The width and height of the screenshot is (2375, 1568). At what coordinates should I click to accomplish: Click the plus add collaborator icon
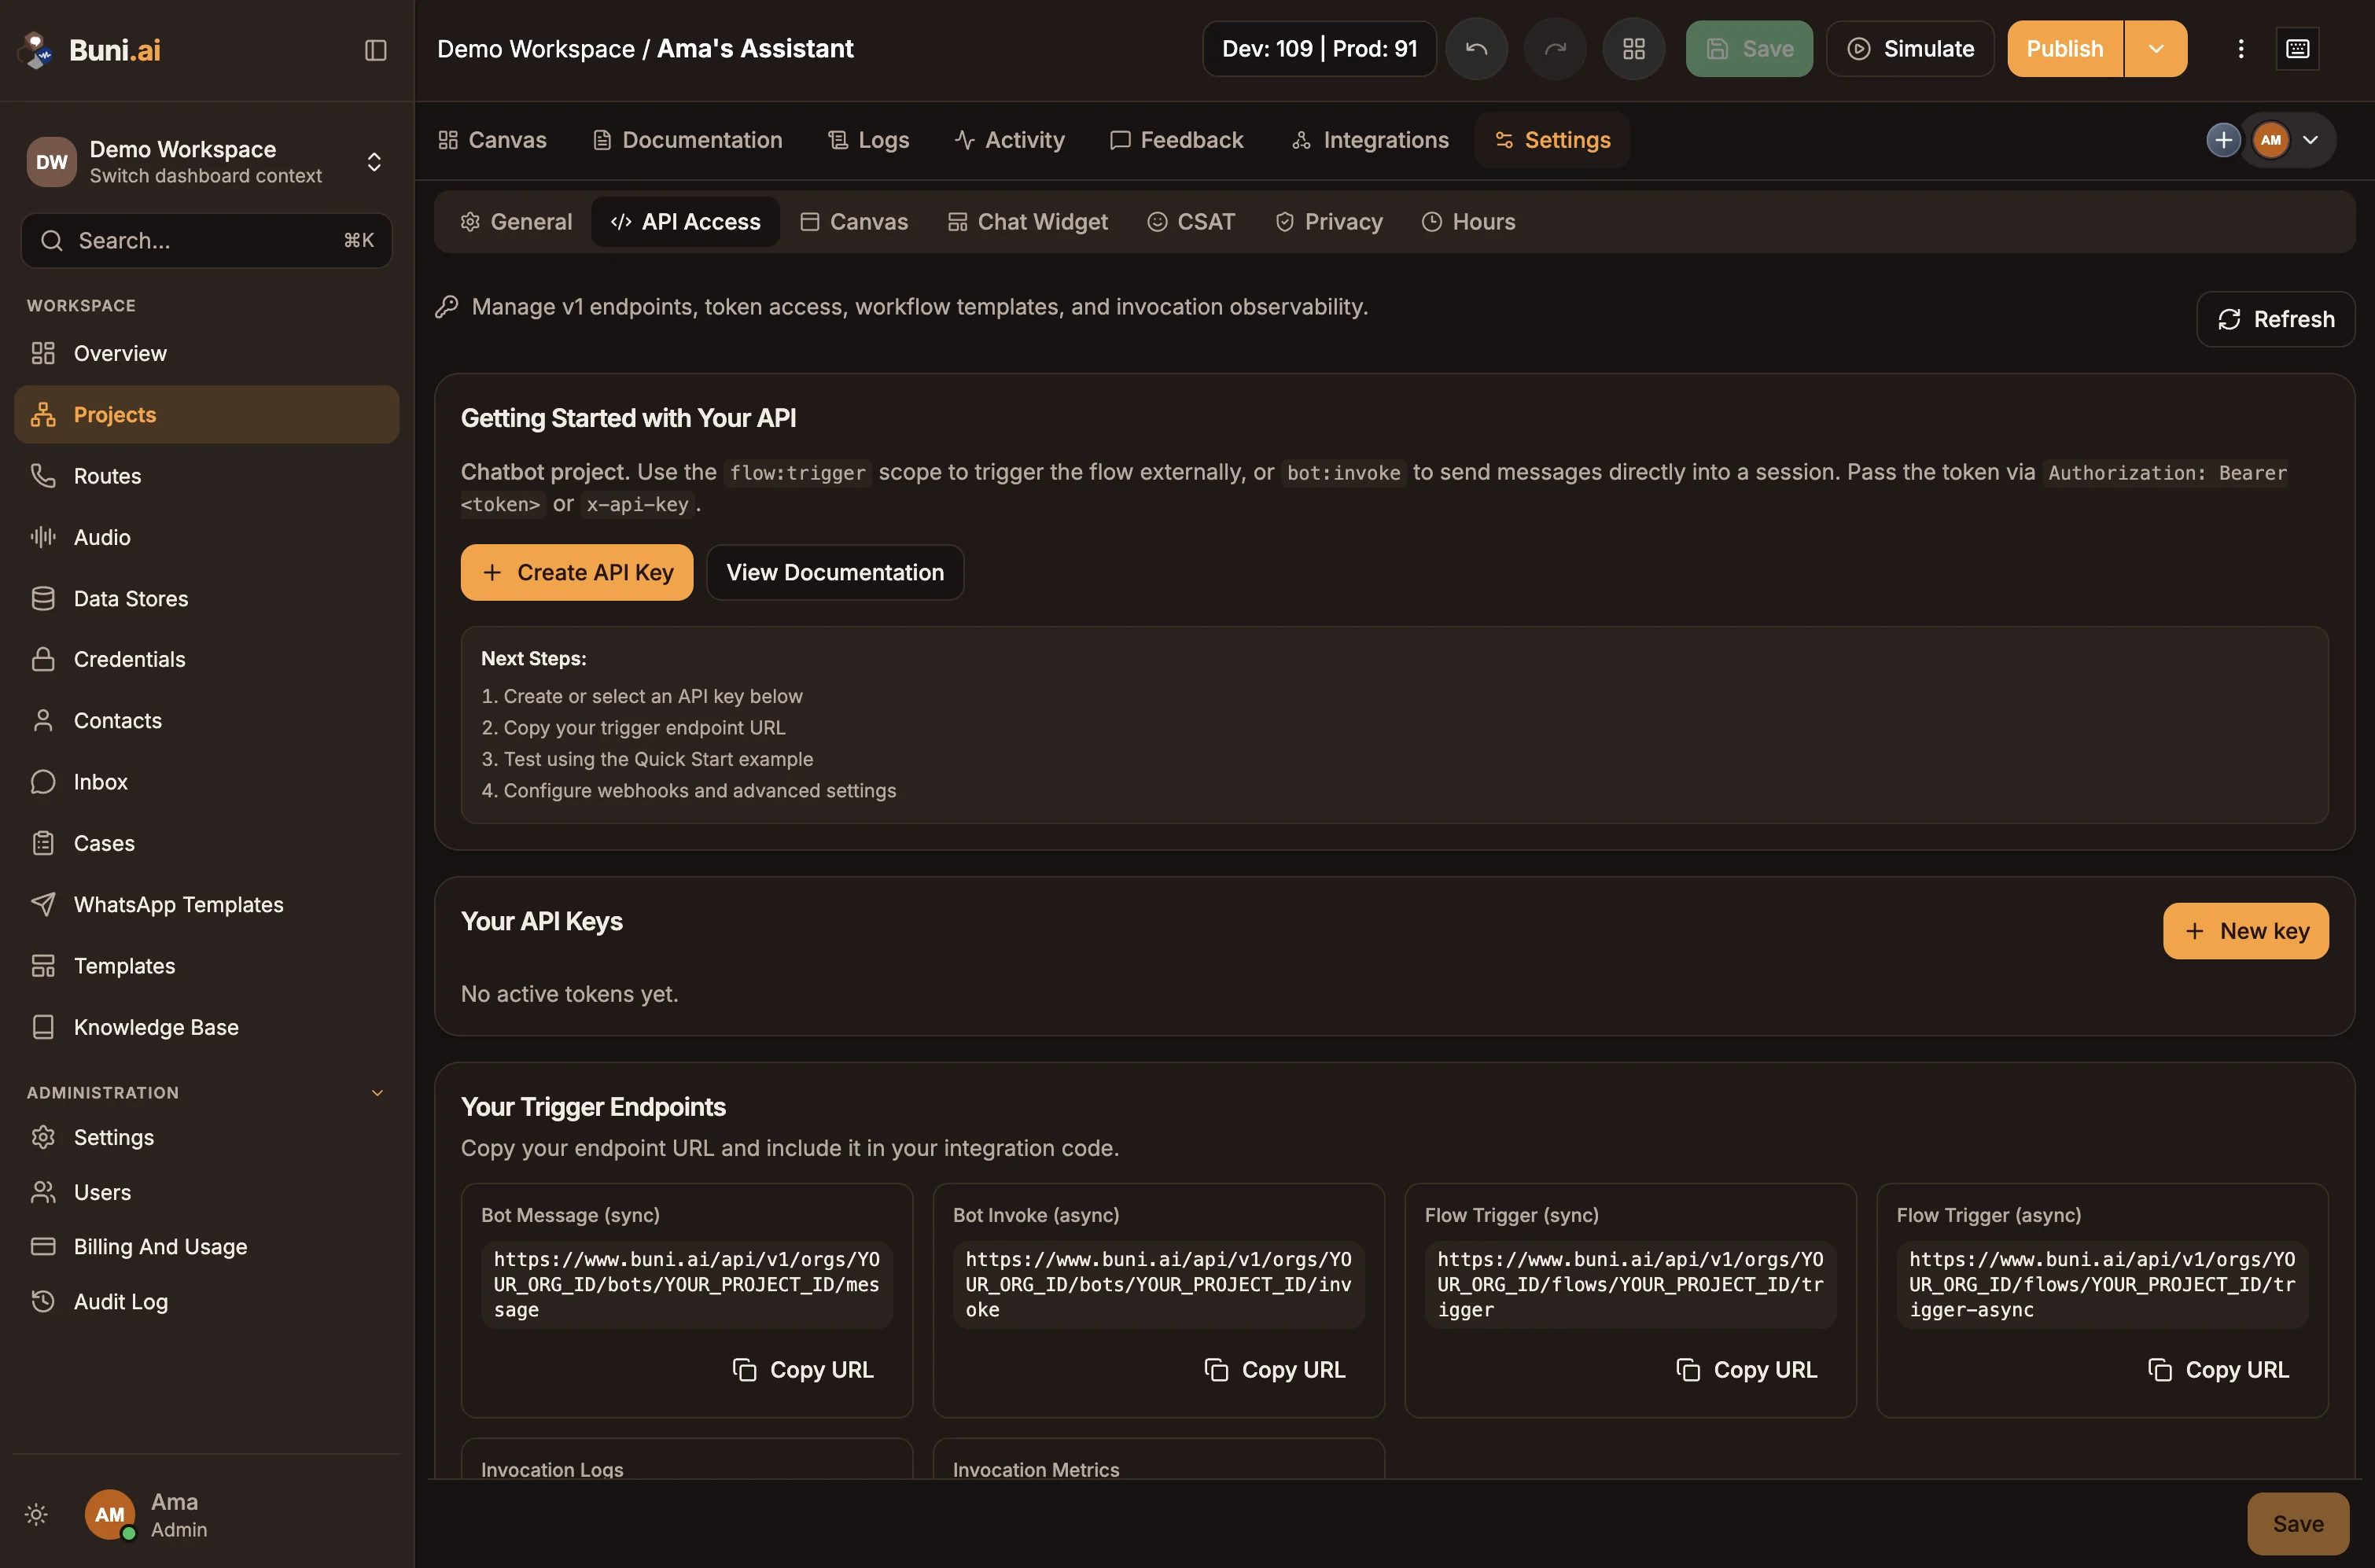coord(2223,140)
